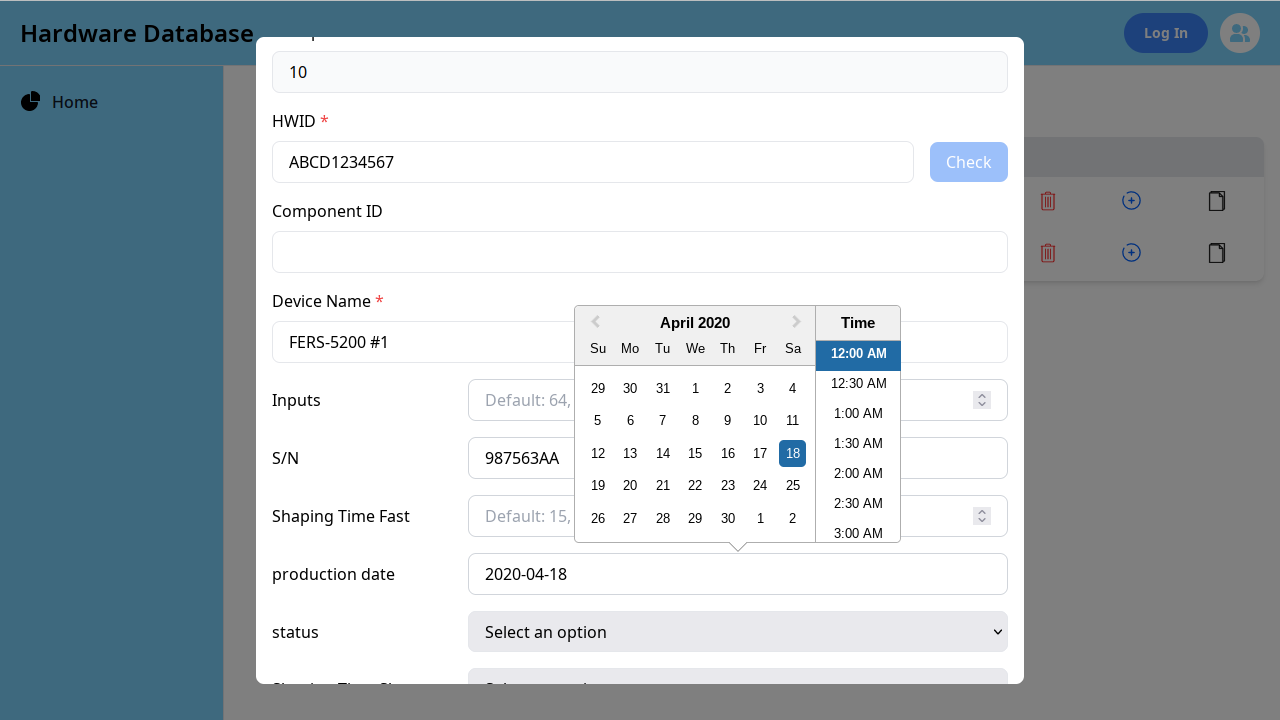Click the second row blue add-circle icon
The image size is (1280, 720).
[x=1131, y=253]
